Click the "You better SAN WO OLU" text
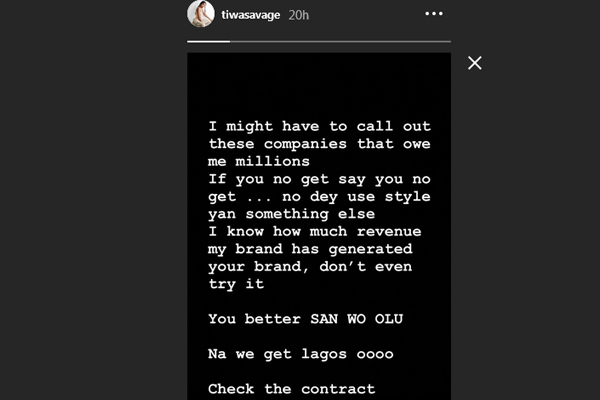This screenshot has height=400, width=600. (x=299, y=319)
